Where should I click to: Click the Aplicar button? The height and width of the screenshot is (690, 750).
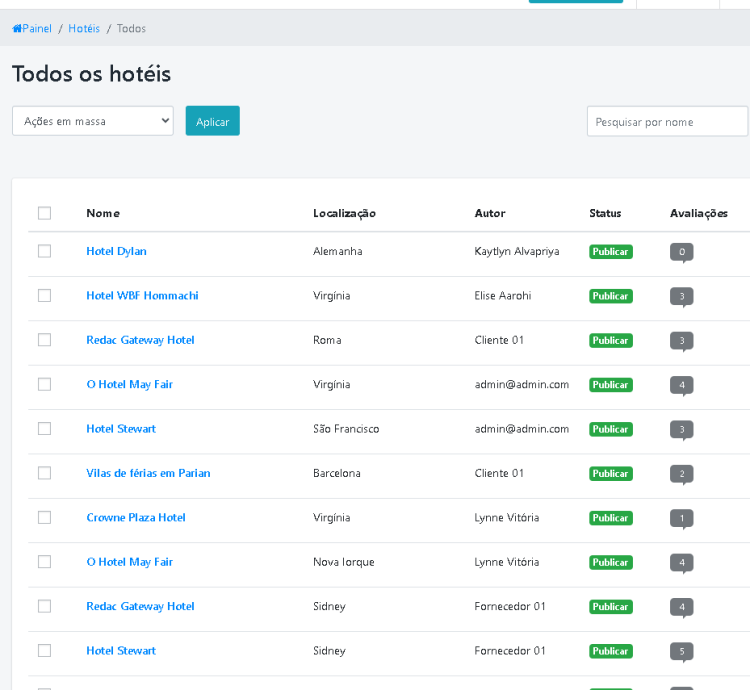212,121
